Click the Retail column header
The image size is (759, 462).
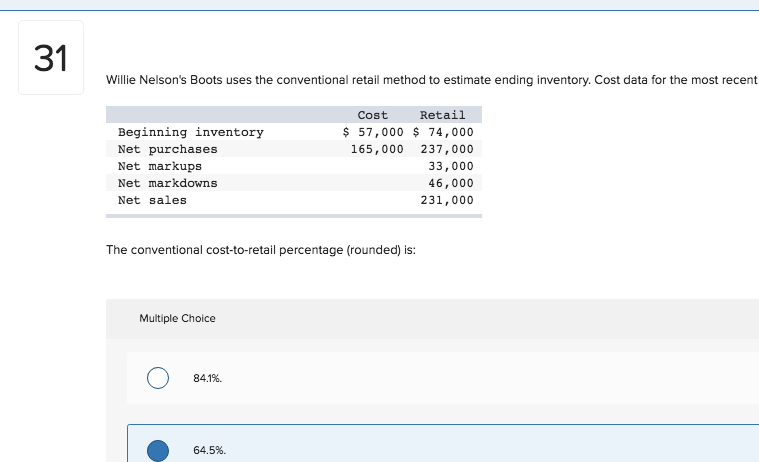tap(442, 115)
